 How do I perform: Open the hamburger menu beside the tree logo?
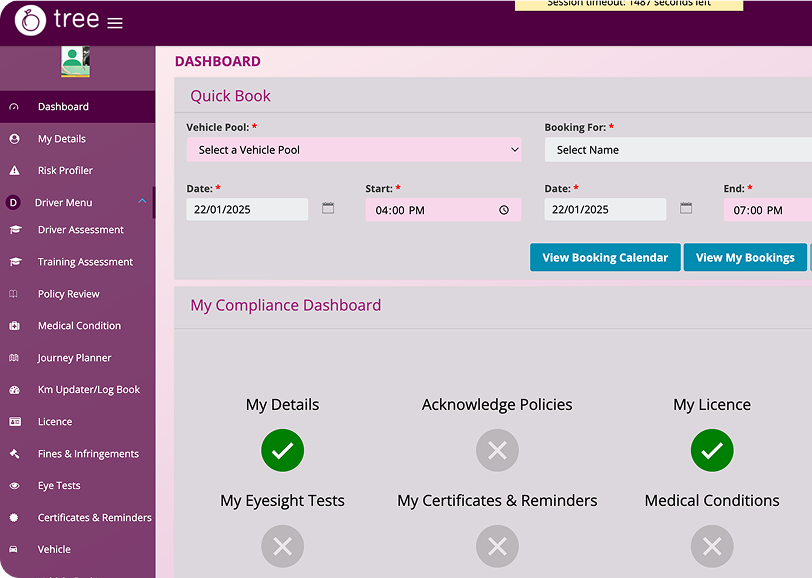[x=115, y=23]
